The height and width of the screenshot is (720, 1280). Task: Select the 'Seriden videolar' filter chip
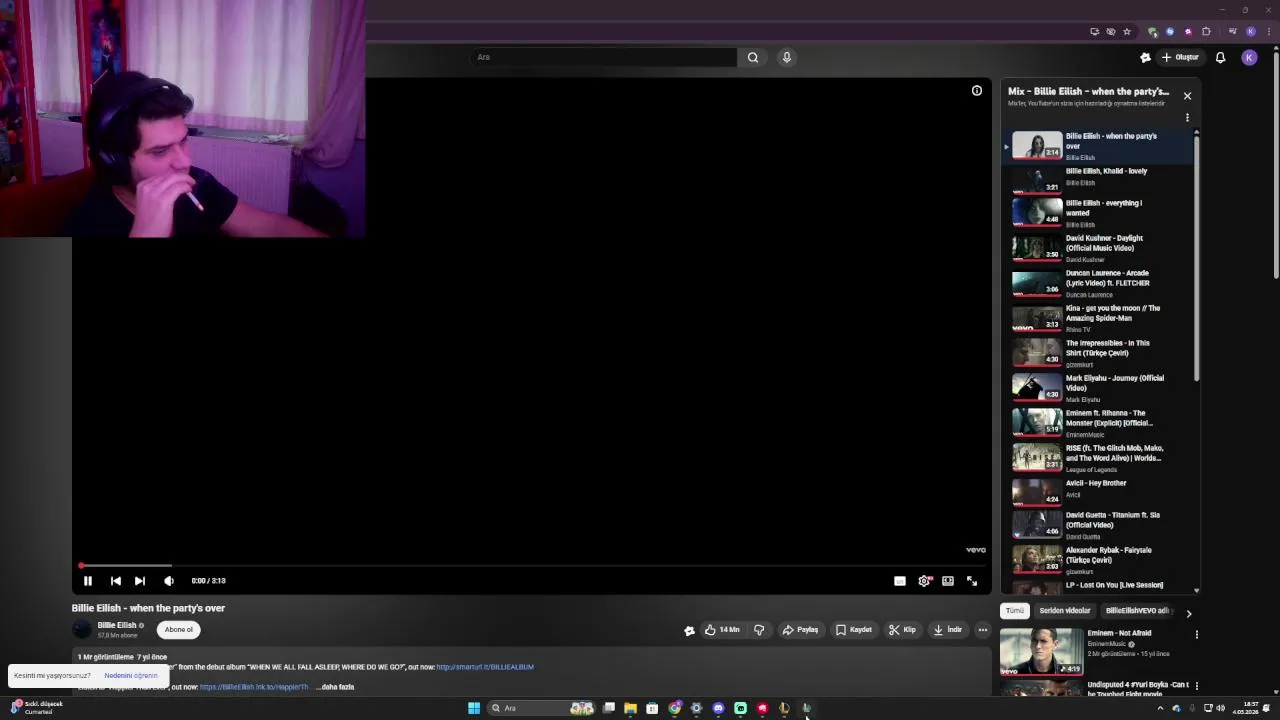pos(1065,611)
